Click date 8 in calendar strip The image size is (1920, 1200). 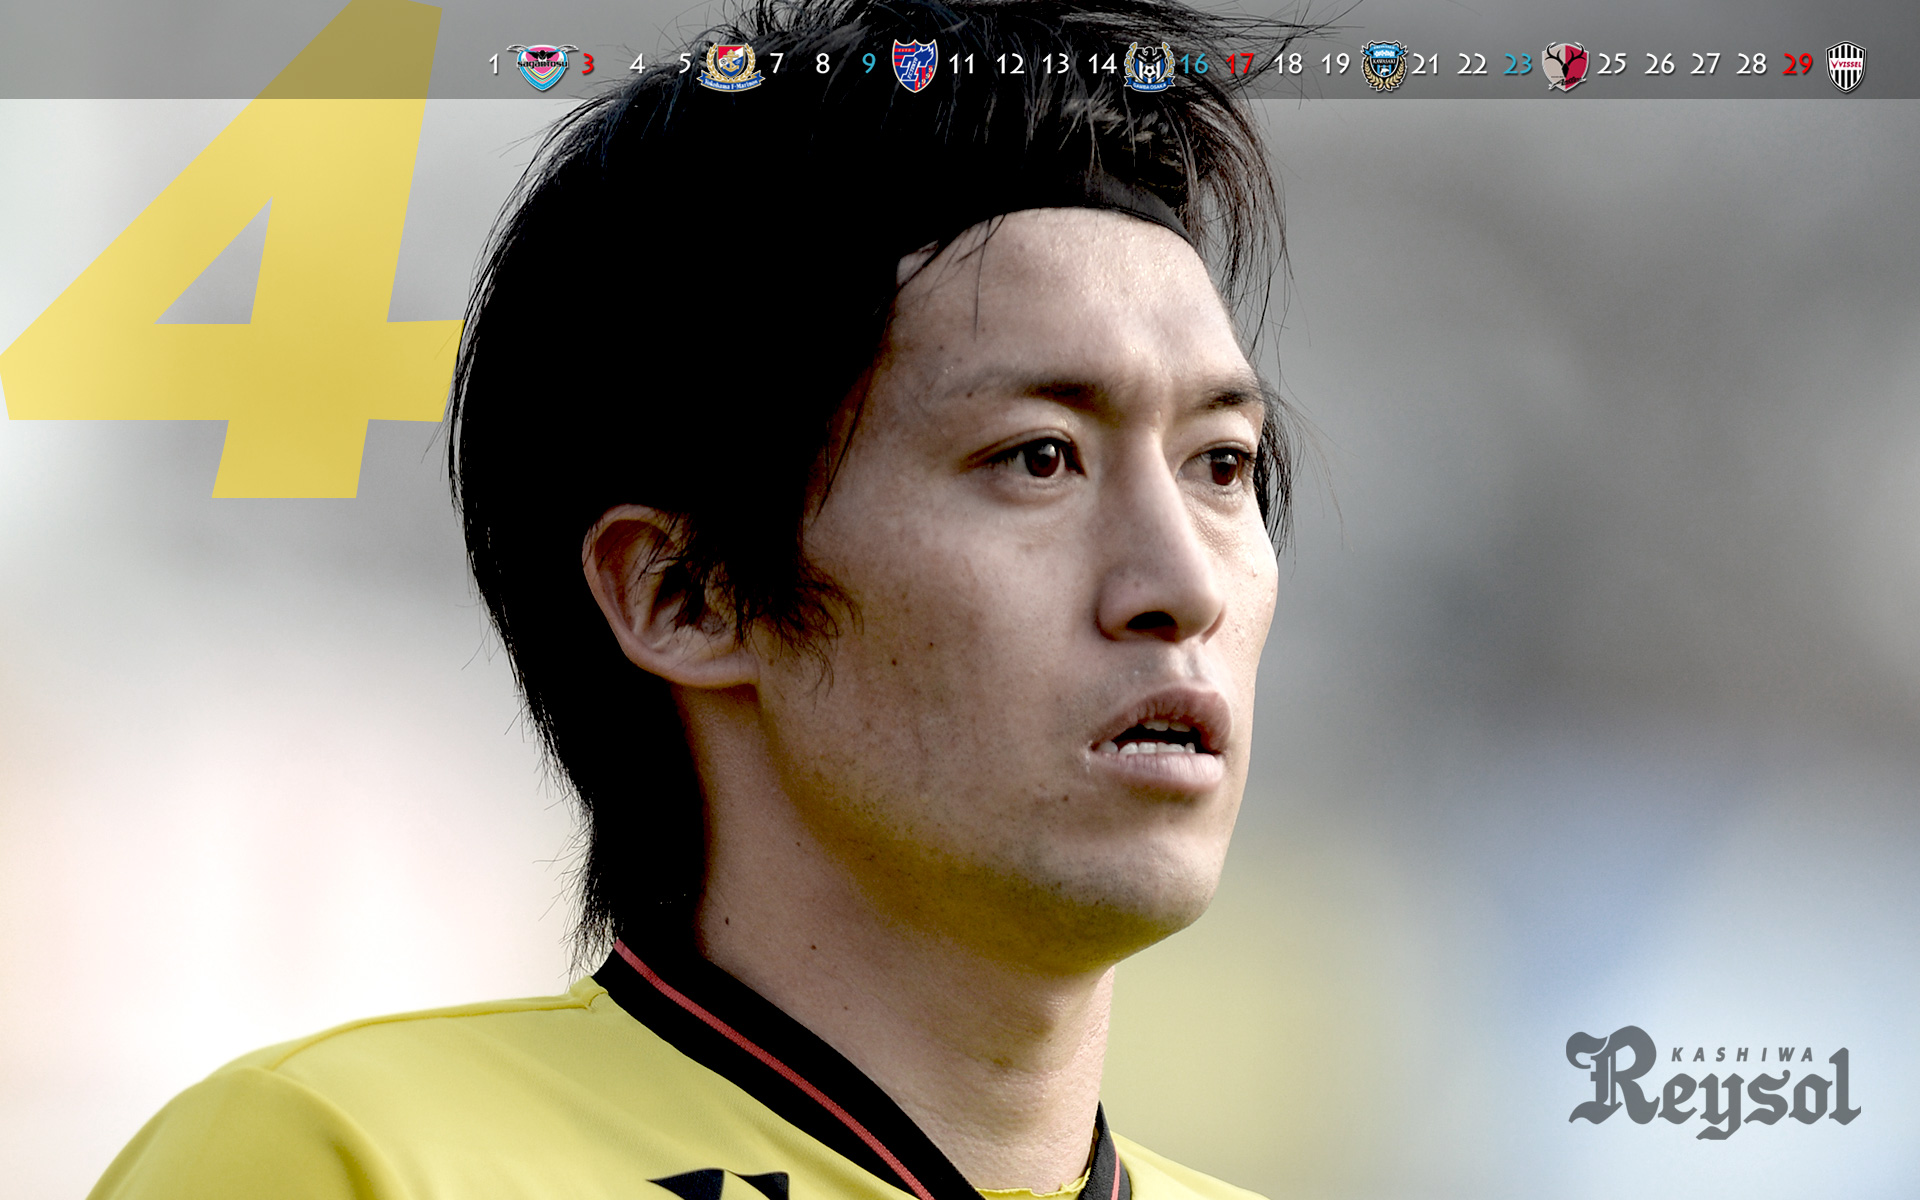pos(822,64)
